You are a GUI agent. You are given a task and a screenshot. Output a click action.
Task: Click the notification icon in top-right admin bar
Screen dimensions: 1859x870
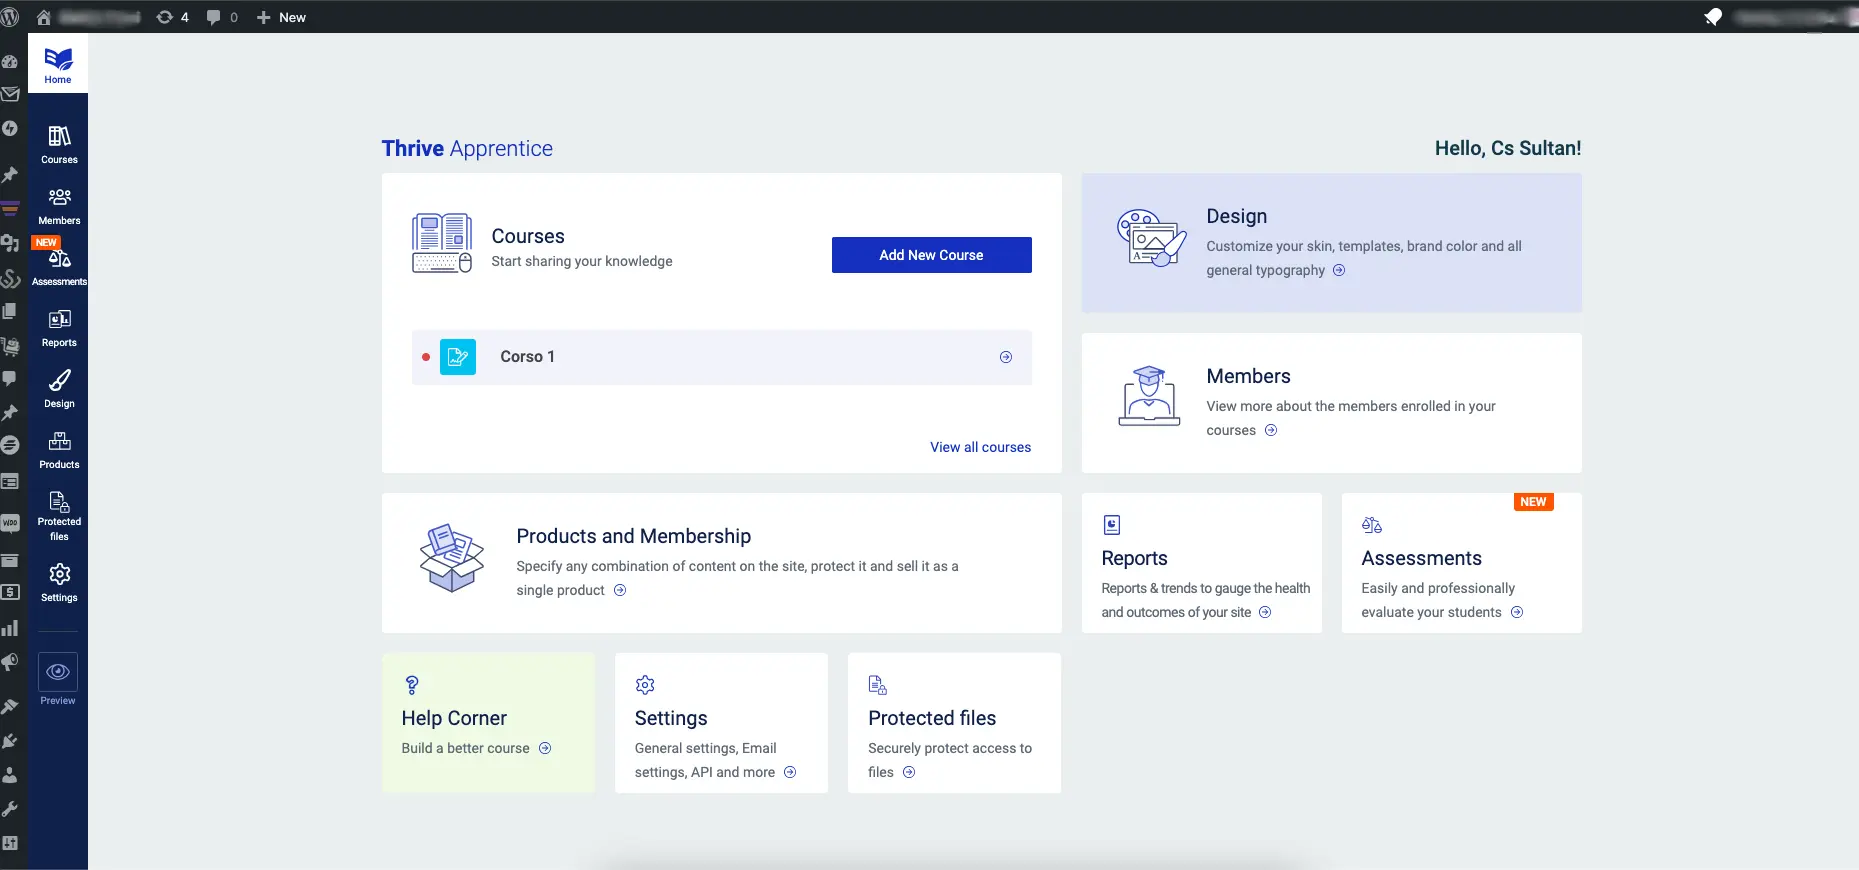click(1713, 17)
